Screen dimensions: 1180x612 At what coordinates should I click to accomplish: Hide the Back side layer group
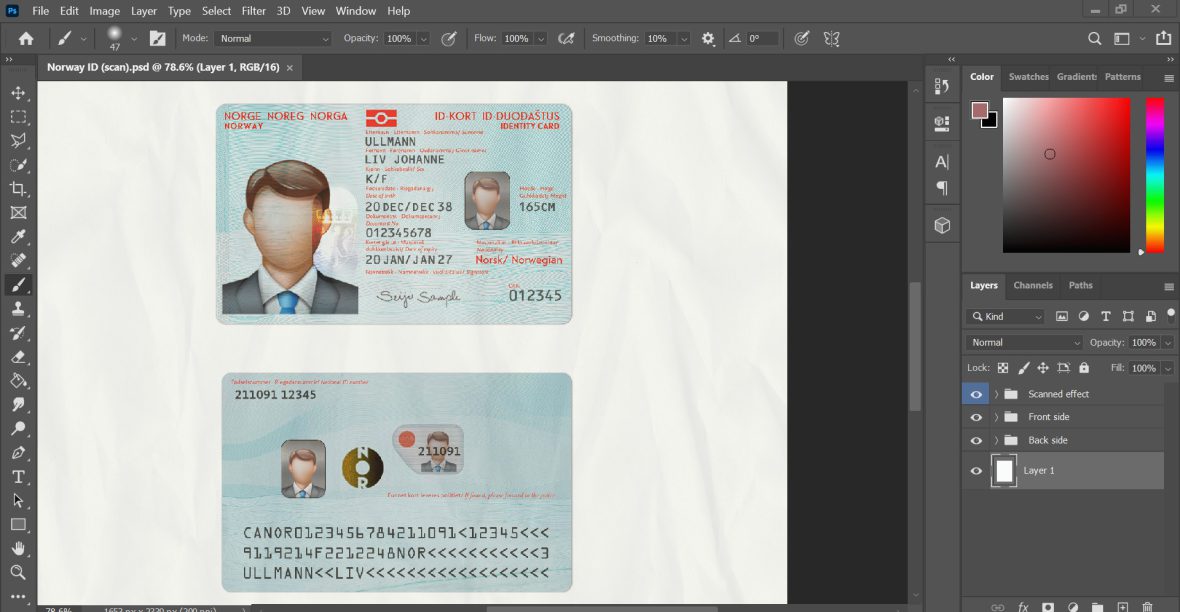click(x=975, y=440)
